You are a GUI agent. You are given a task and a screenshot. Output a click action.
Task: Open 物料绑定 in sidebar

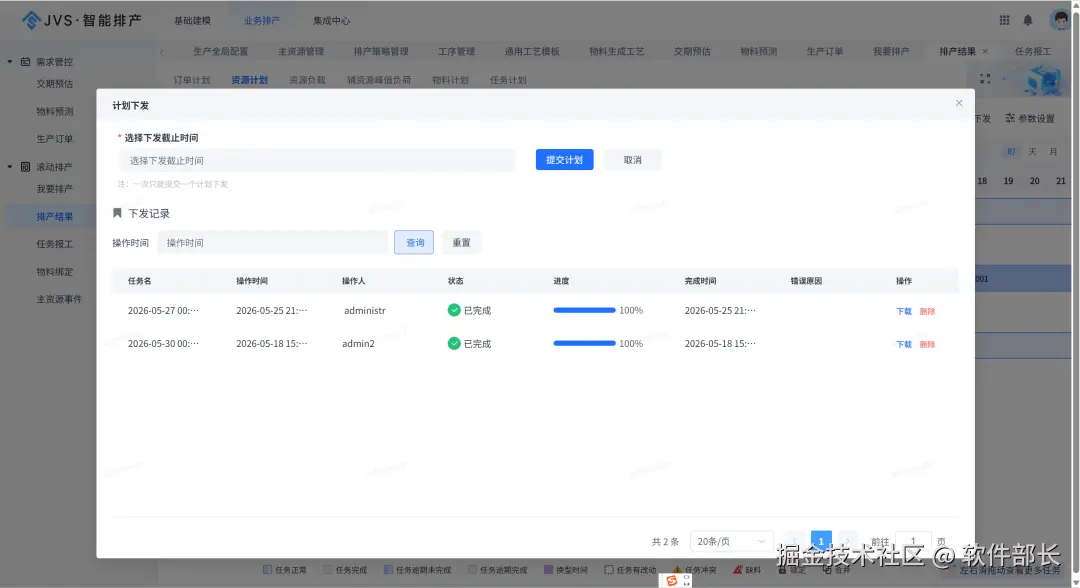[x=54, y=271]
